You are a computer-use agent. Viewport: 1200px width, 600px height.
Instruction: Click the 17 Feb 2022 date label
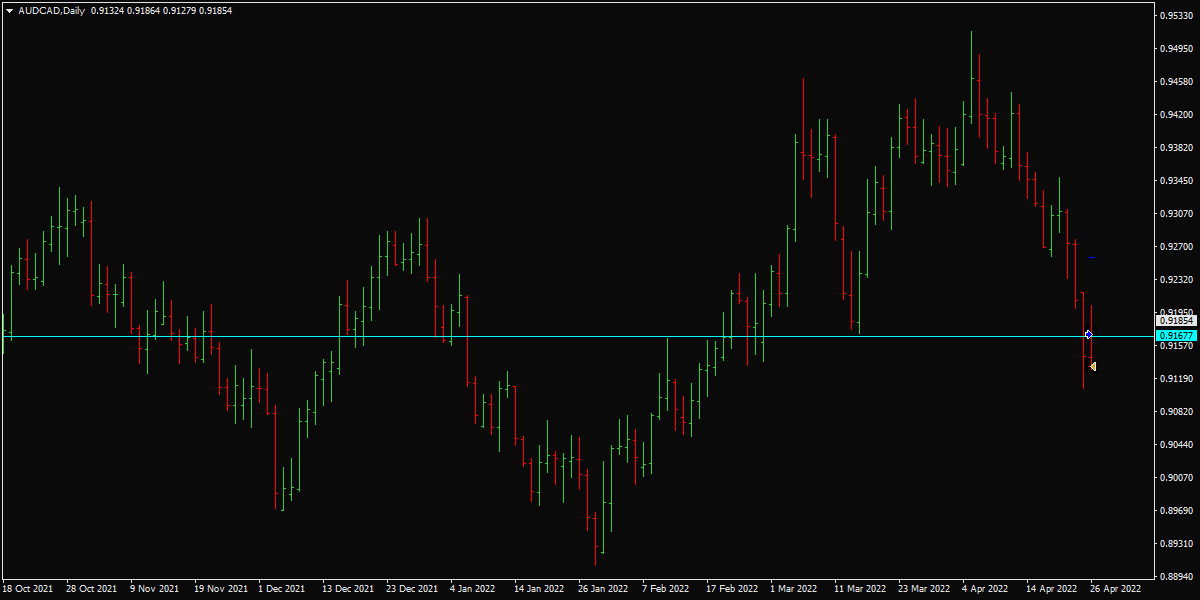[x=731, y=589]
